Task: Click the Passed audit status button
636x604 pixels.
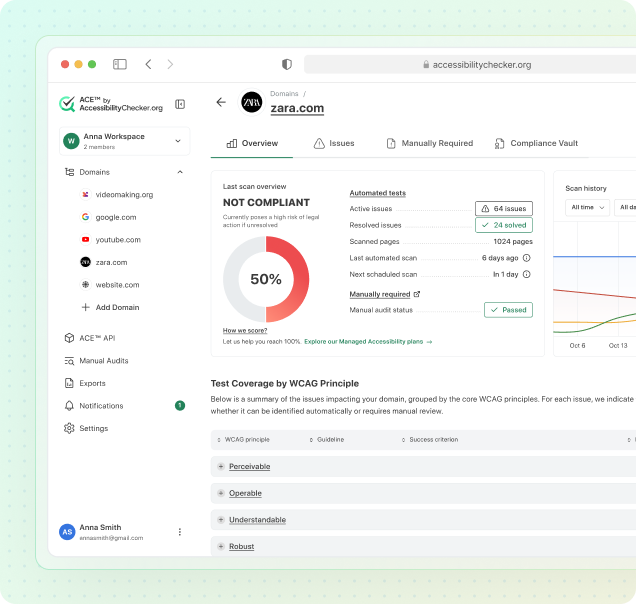Action: [x=508, y=310]
